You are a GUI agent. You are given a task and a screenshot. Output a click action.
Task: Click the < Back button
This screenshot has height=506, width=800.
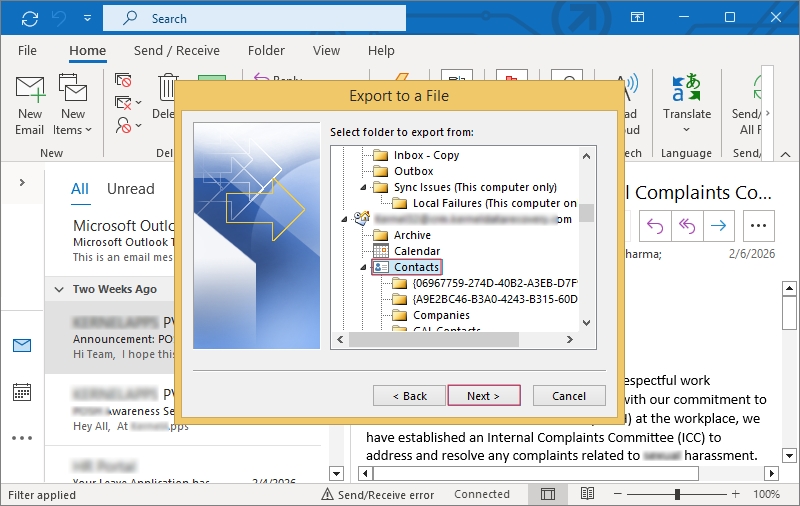point(409,396)
